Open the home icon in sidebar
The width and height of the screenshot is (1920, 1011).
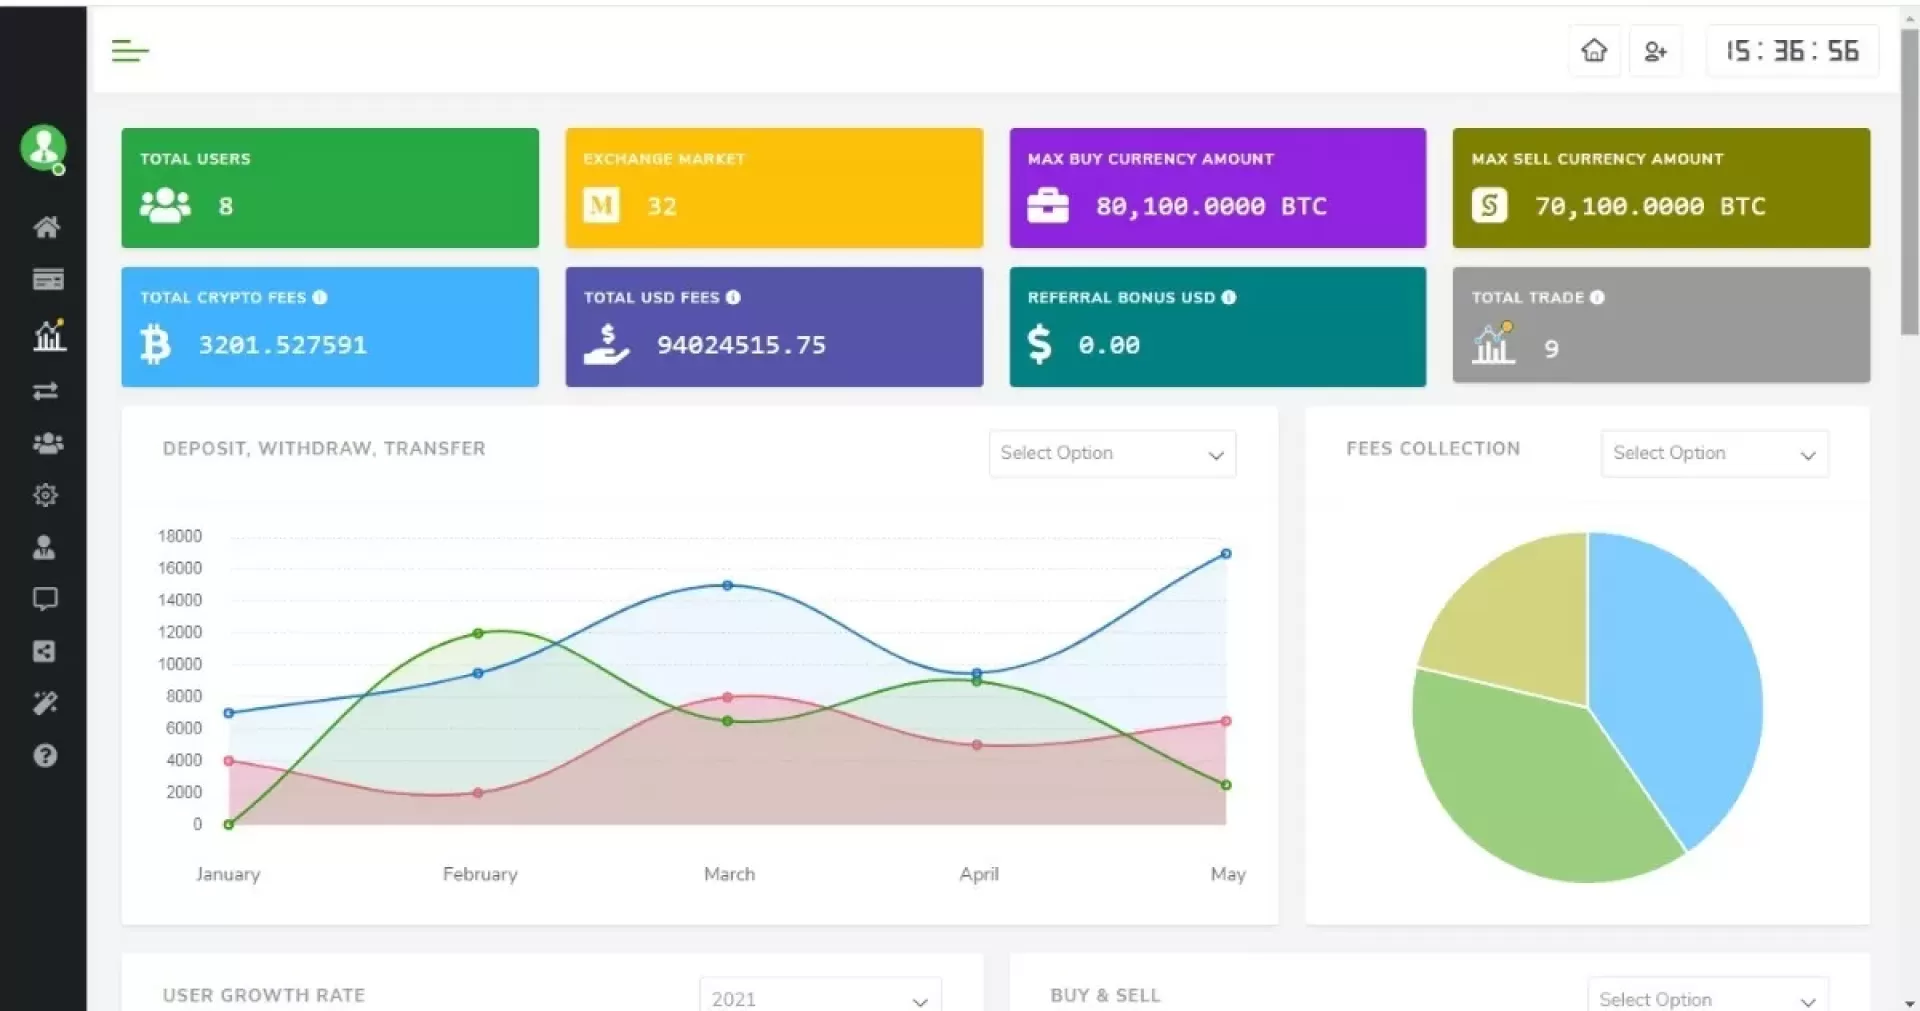(x=46, y=228)
